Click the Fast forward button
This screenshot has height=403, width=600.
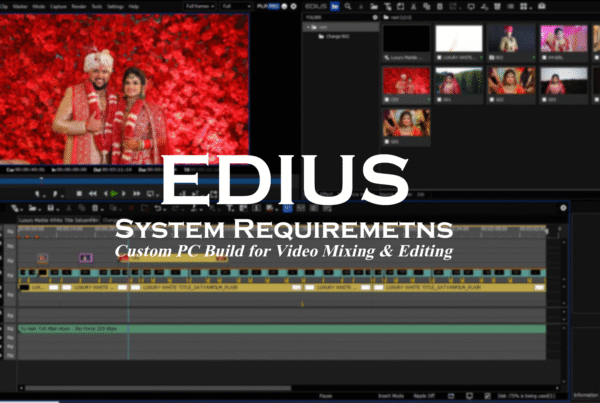point(137,194)
